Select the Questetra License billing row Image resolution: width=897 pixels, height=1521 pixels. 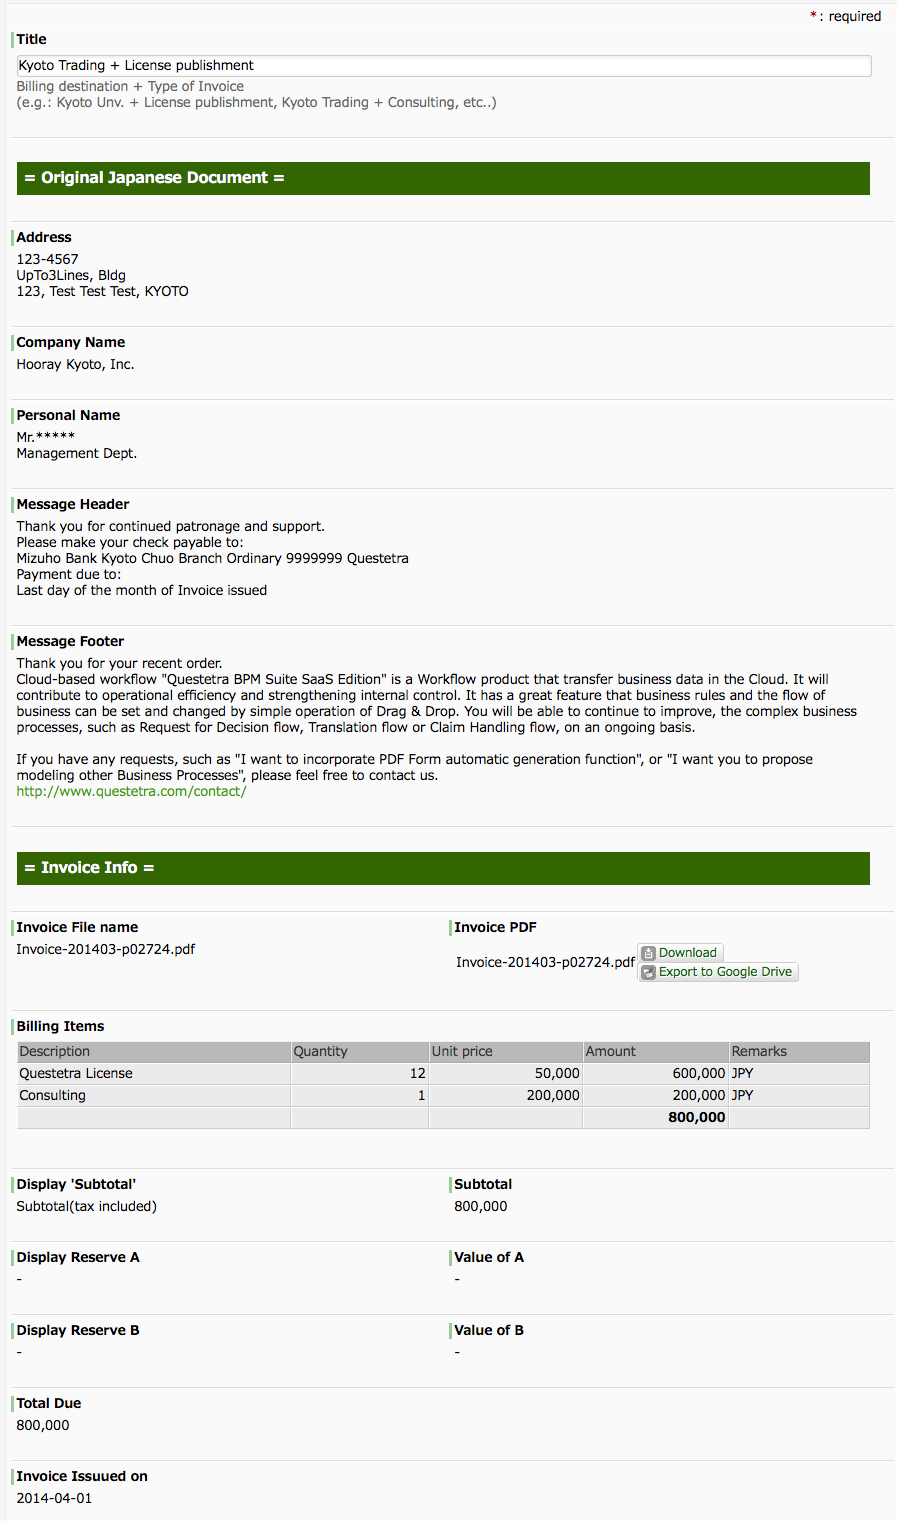coord(443,1072)
